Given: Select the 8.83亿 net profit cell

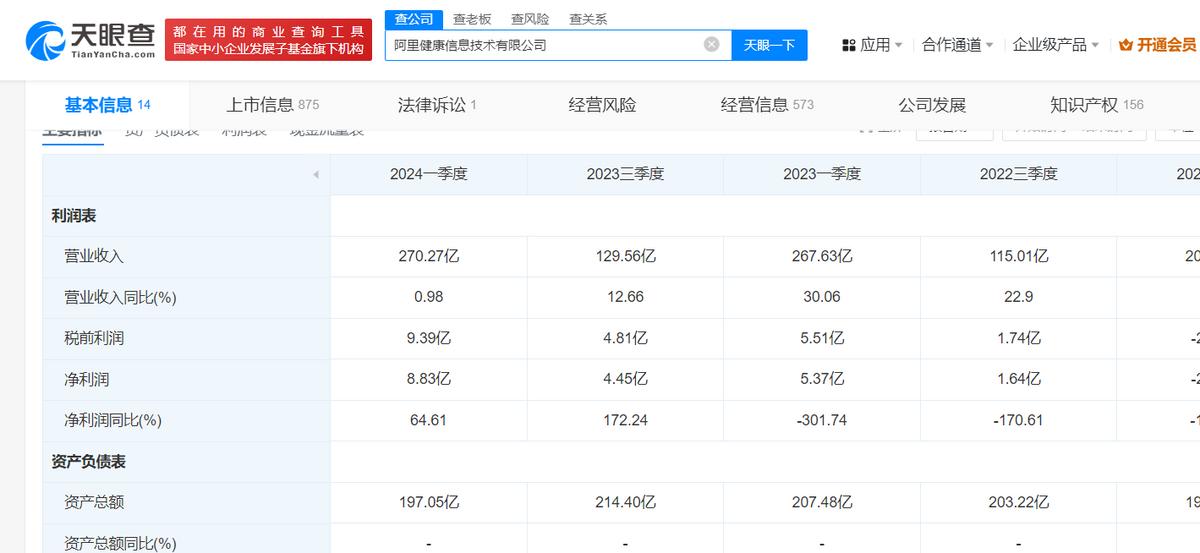Looking at the screenshot, I should point(428,379).
